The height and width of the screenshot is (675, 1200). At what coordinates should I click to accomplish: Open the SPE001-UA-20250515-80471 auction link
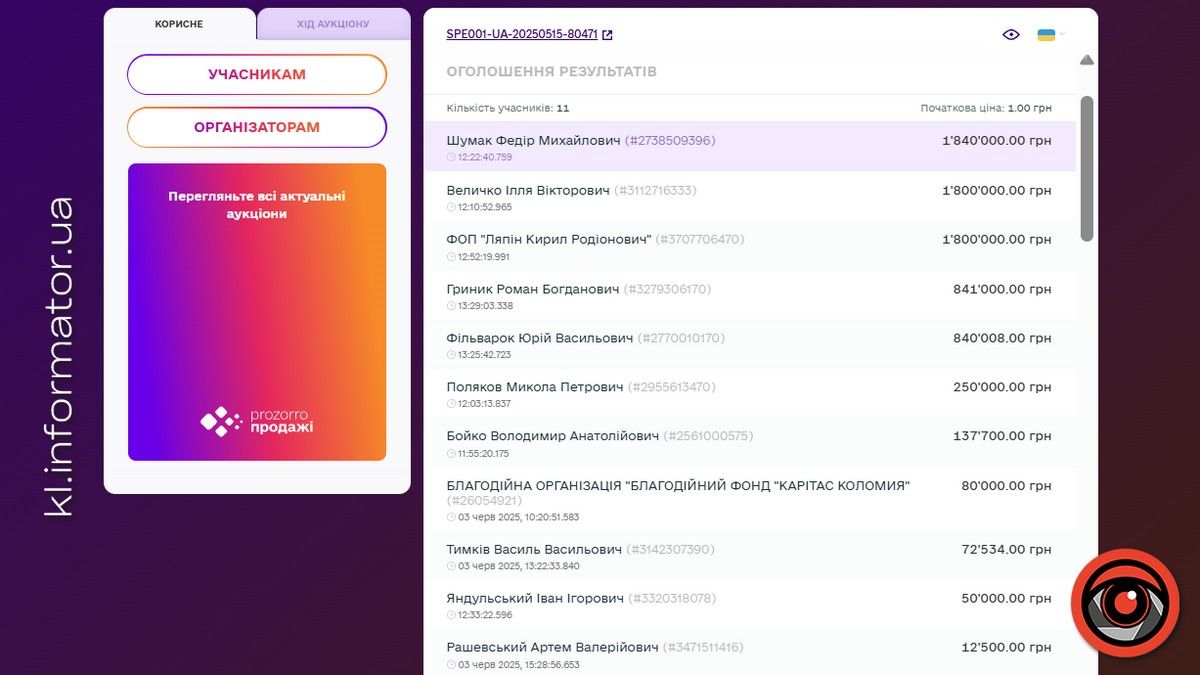[x=520, y=33]
